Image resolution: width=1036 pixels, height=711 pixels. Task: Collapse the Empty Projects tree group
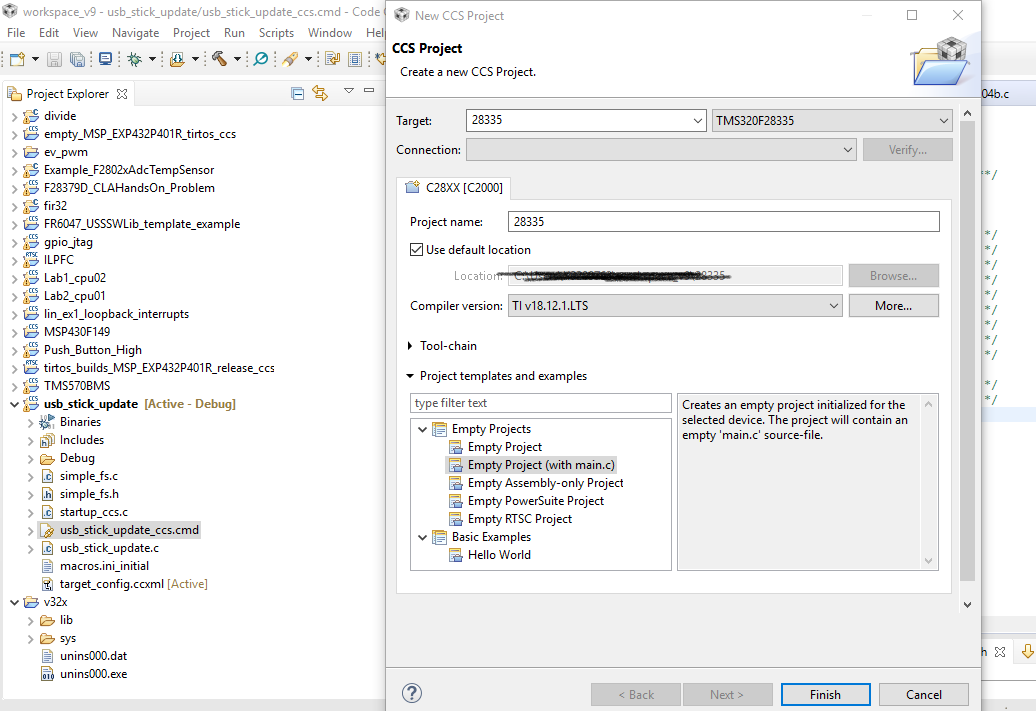pos(422,429)
